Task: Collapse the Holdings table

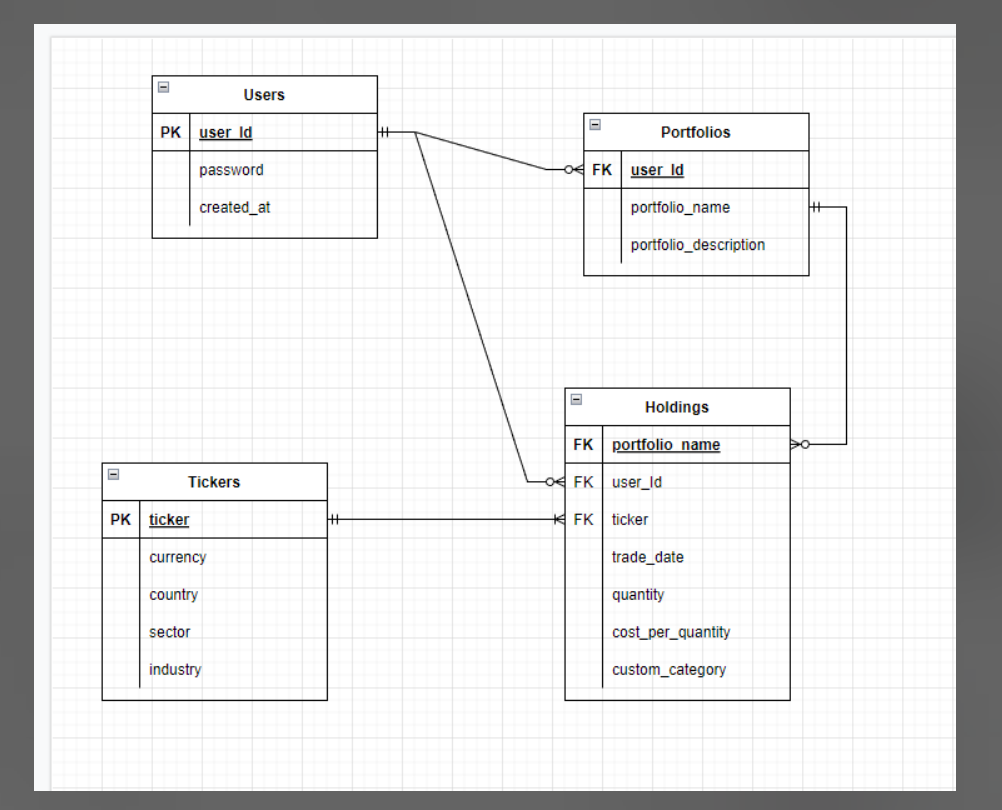Action: 576,399
